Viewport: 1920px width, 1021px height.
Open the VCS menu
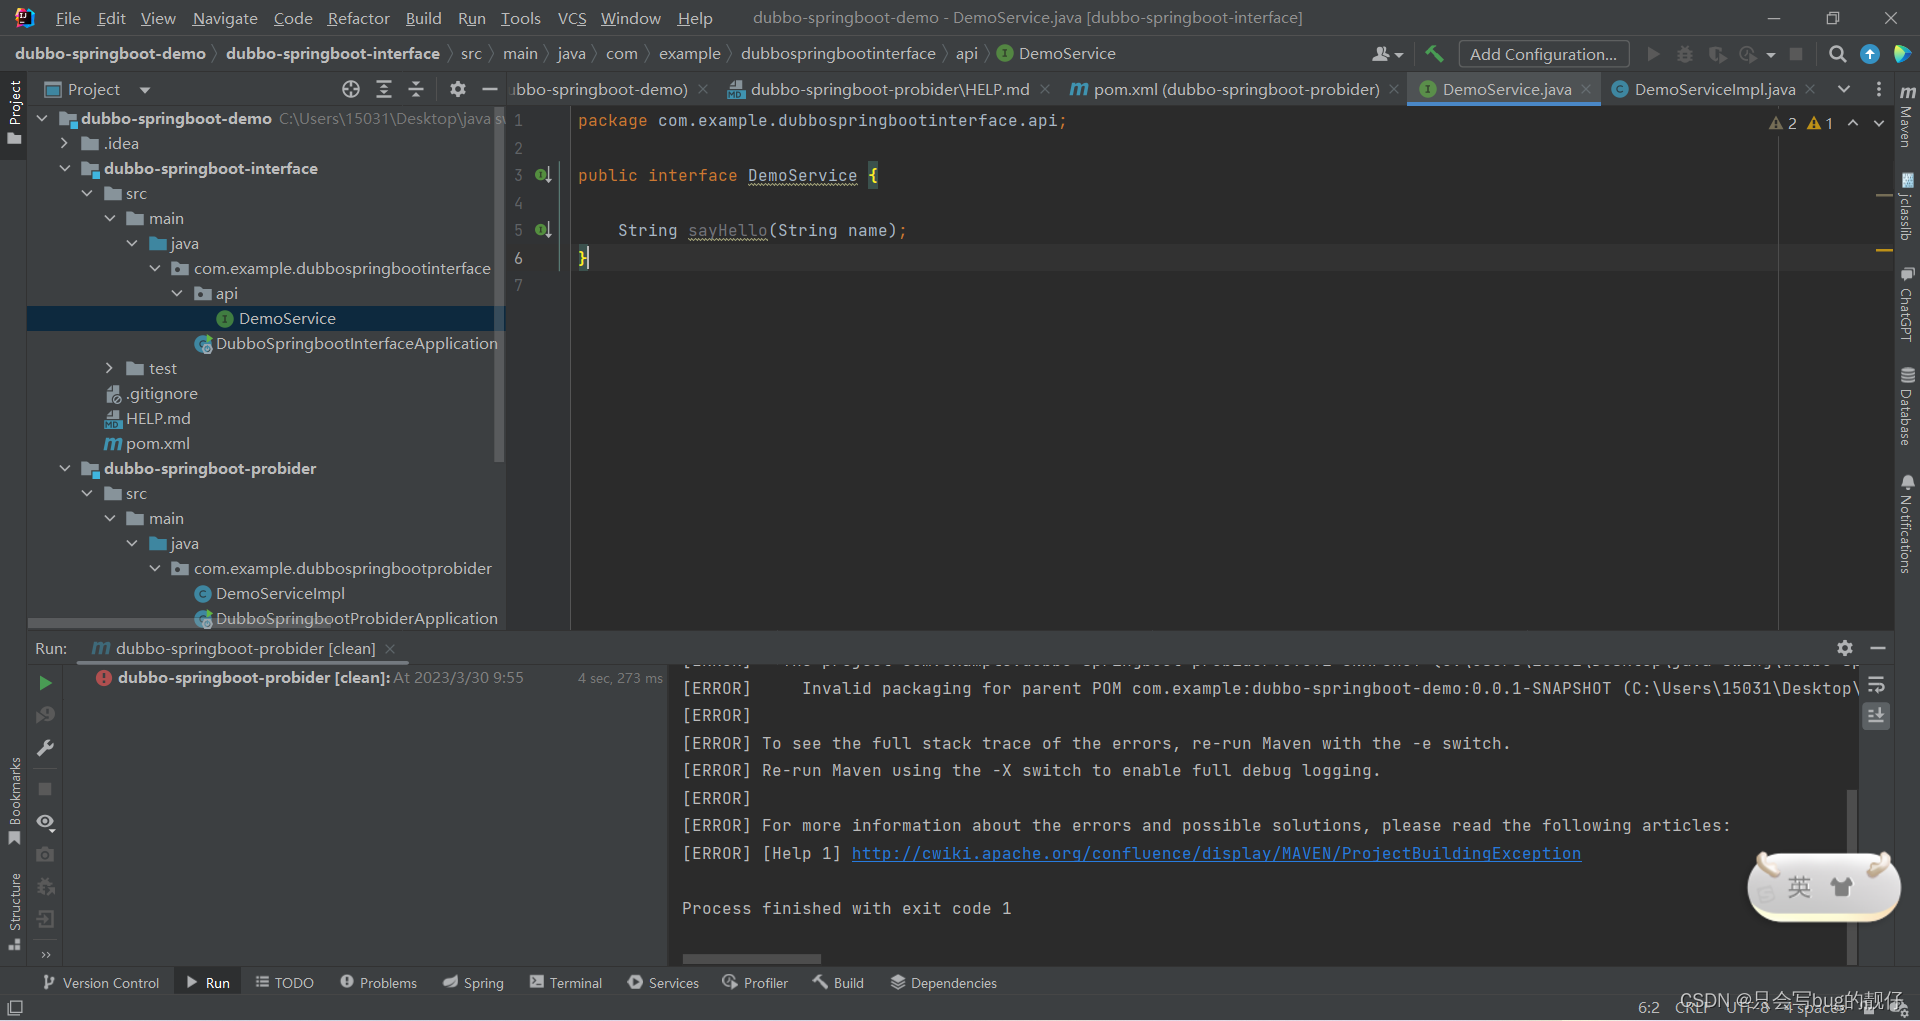572,18
